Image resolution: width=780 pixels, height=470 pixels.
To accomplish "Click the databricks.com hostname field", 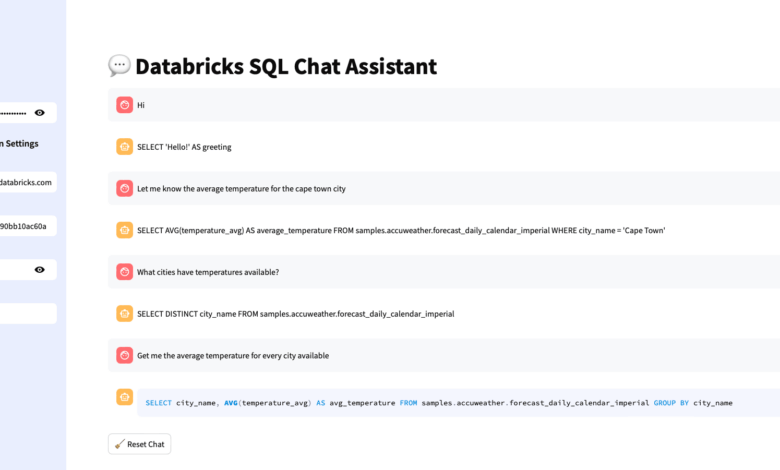I will coord(28,183).
